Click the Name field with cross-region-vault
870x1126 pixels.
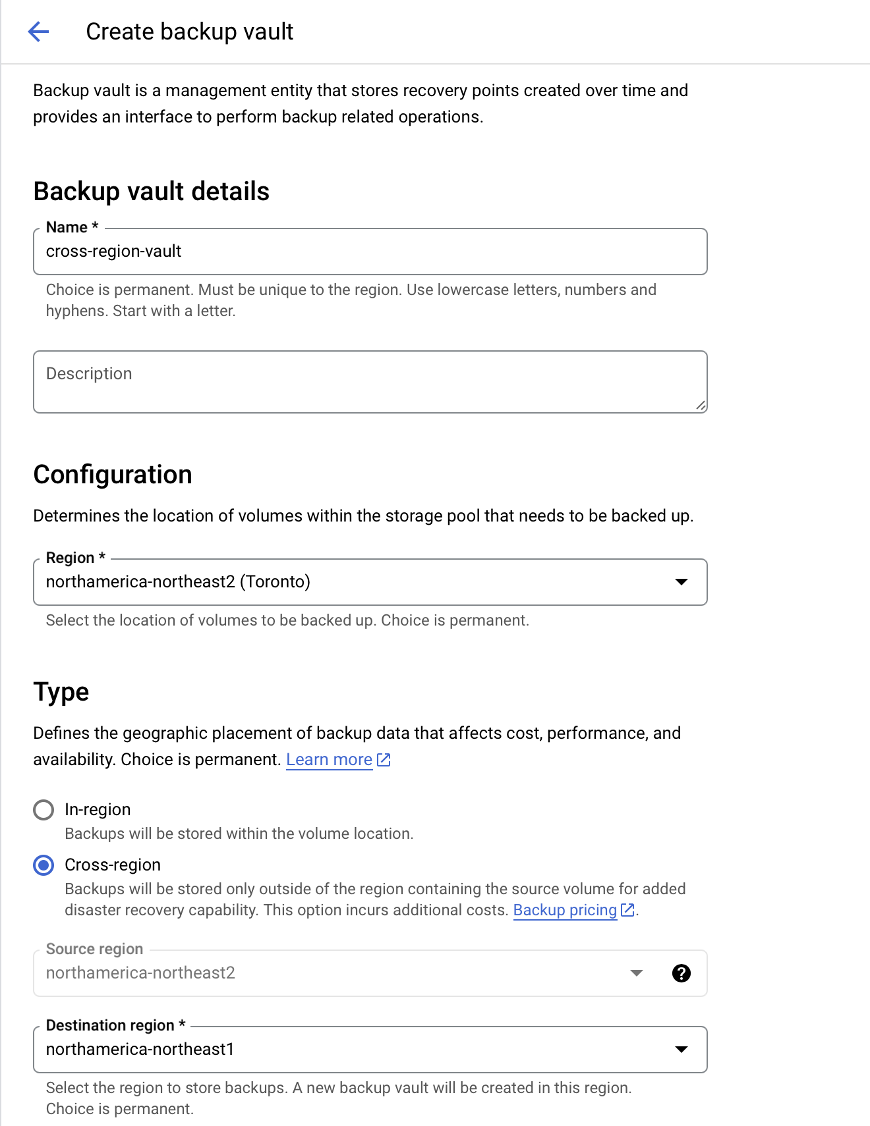pyautogui.click(x=370, y=251)
